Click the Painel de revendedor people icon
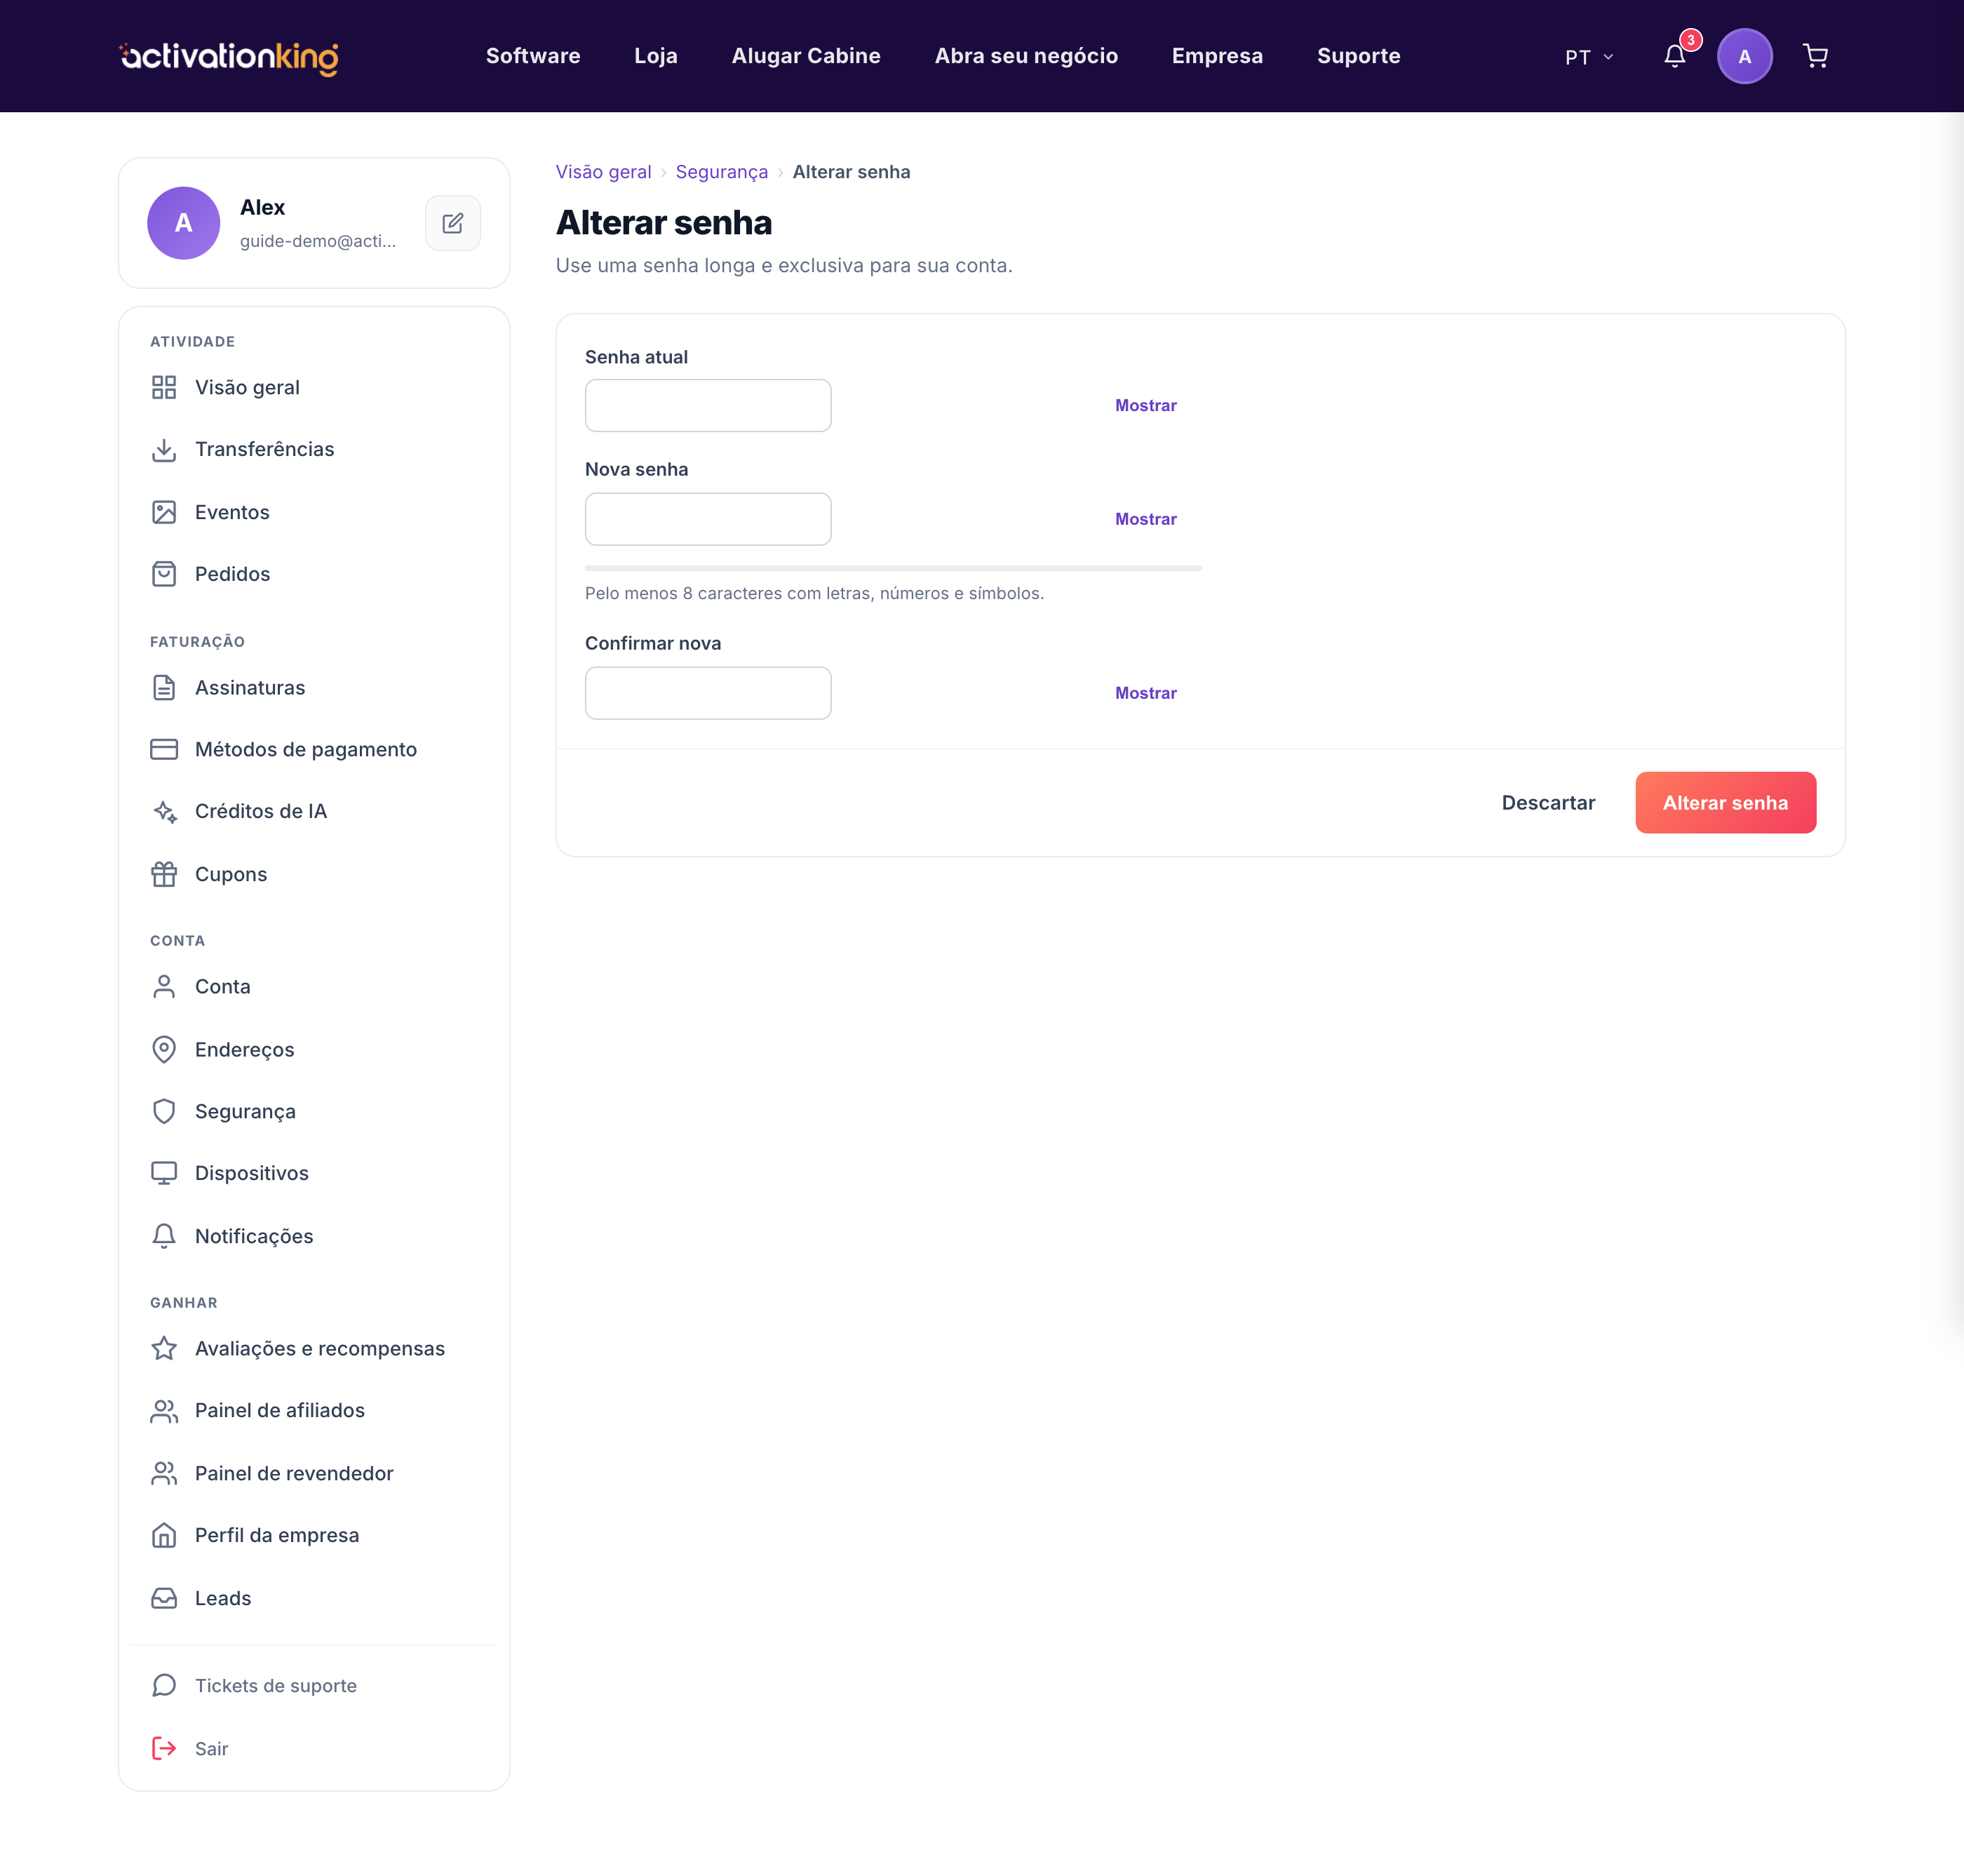 [x=164, y=1473]
